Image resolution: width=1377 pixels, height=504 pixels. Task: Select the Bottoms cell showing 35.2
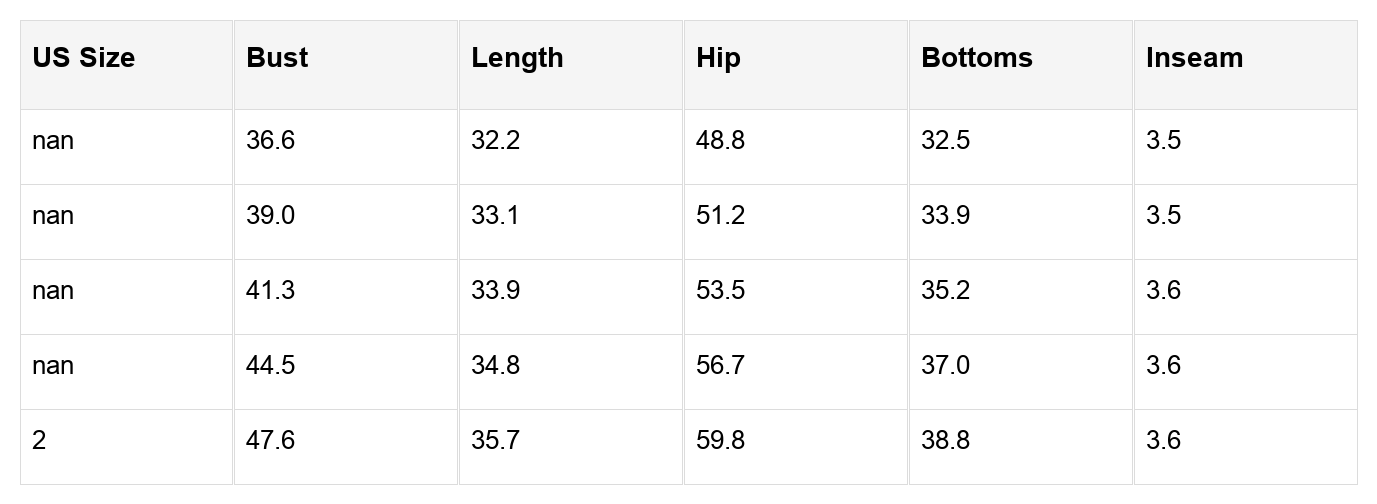(945, 291)
